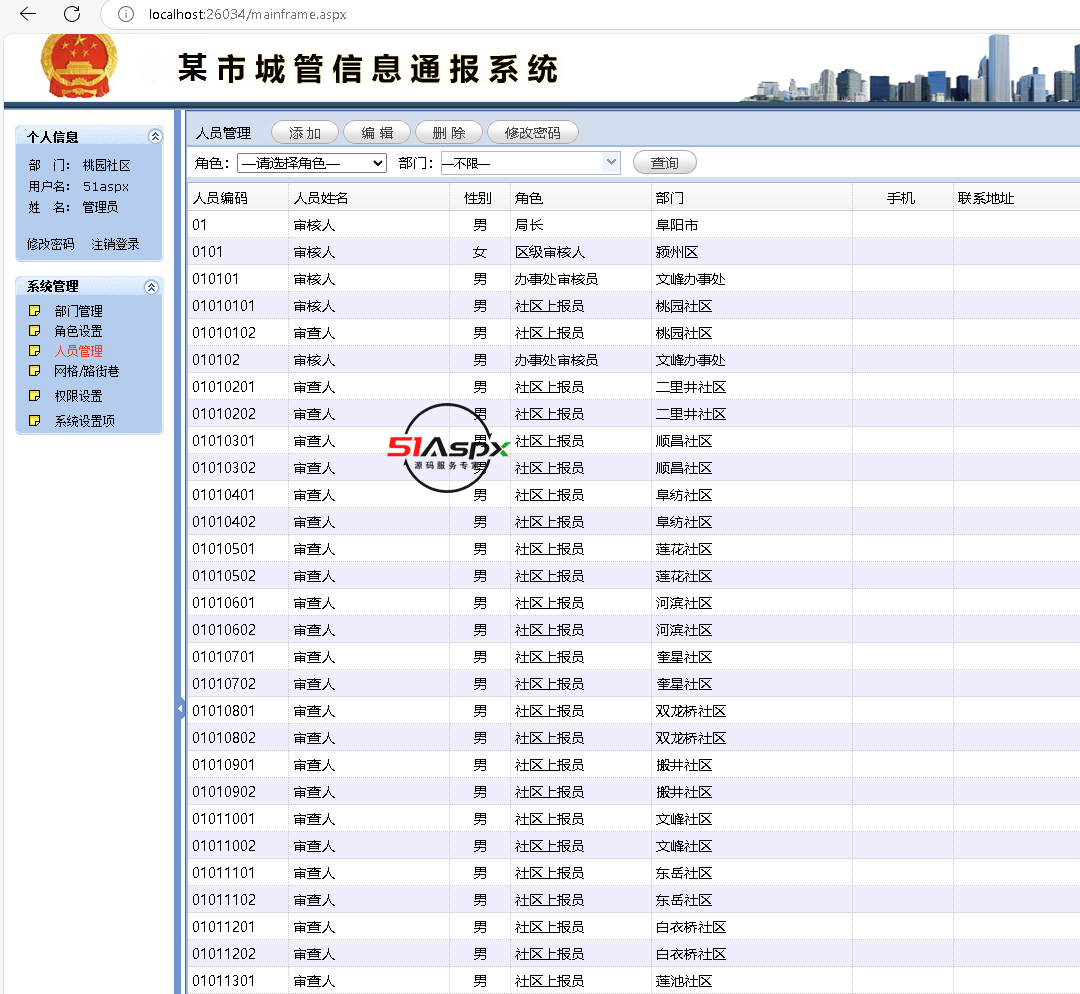Collapse the 系统管理 panel

(151, 287)
